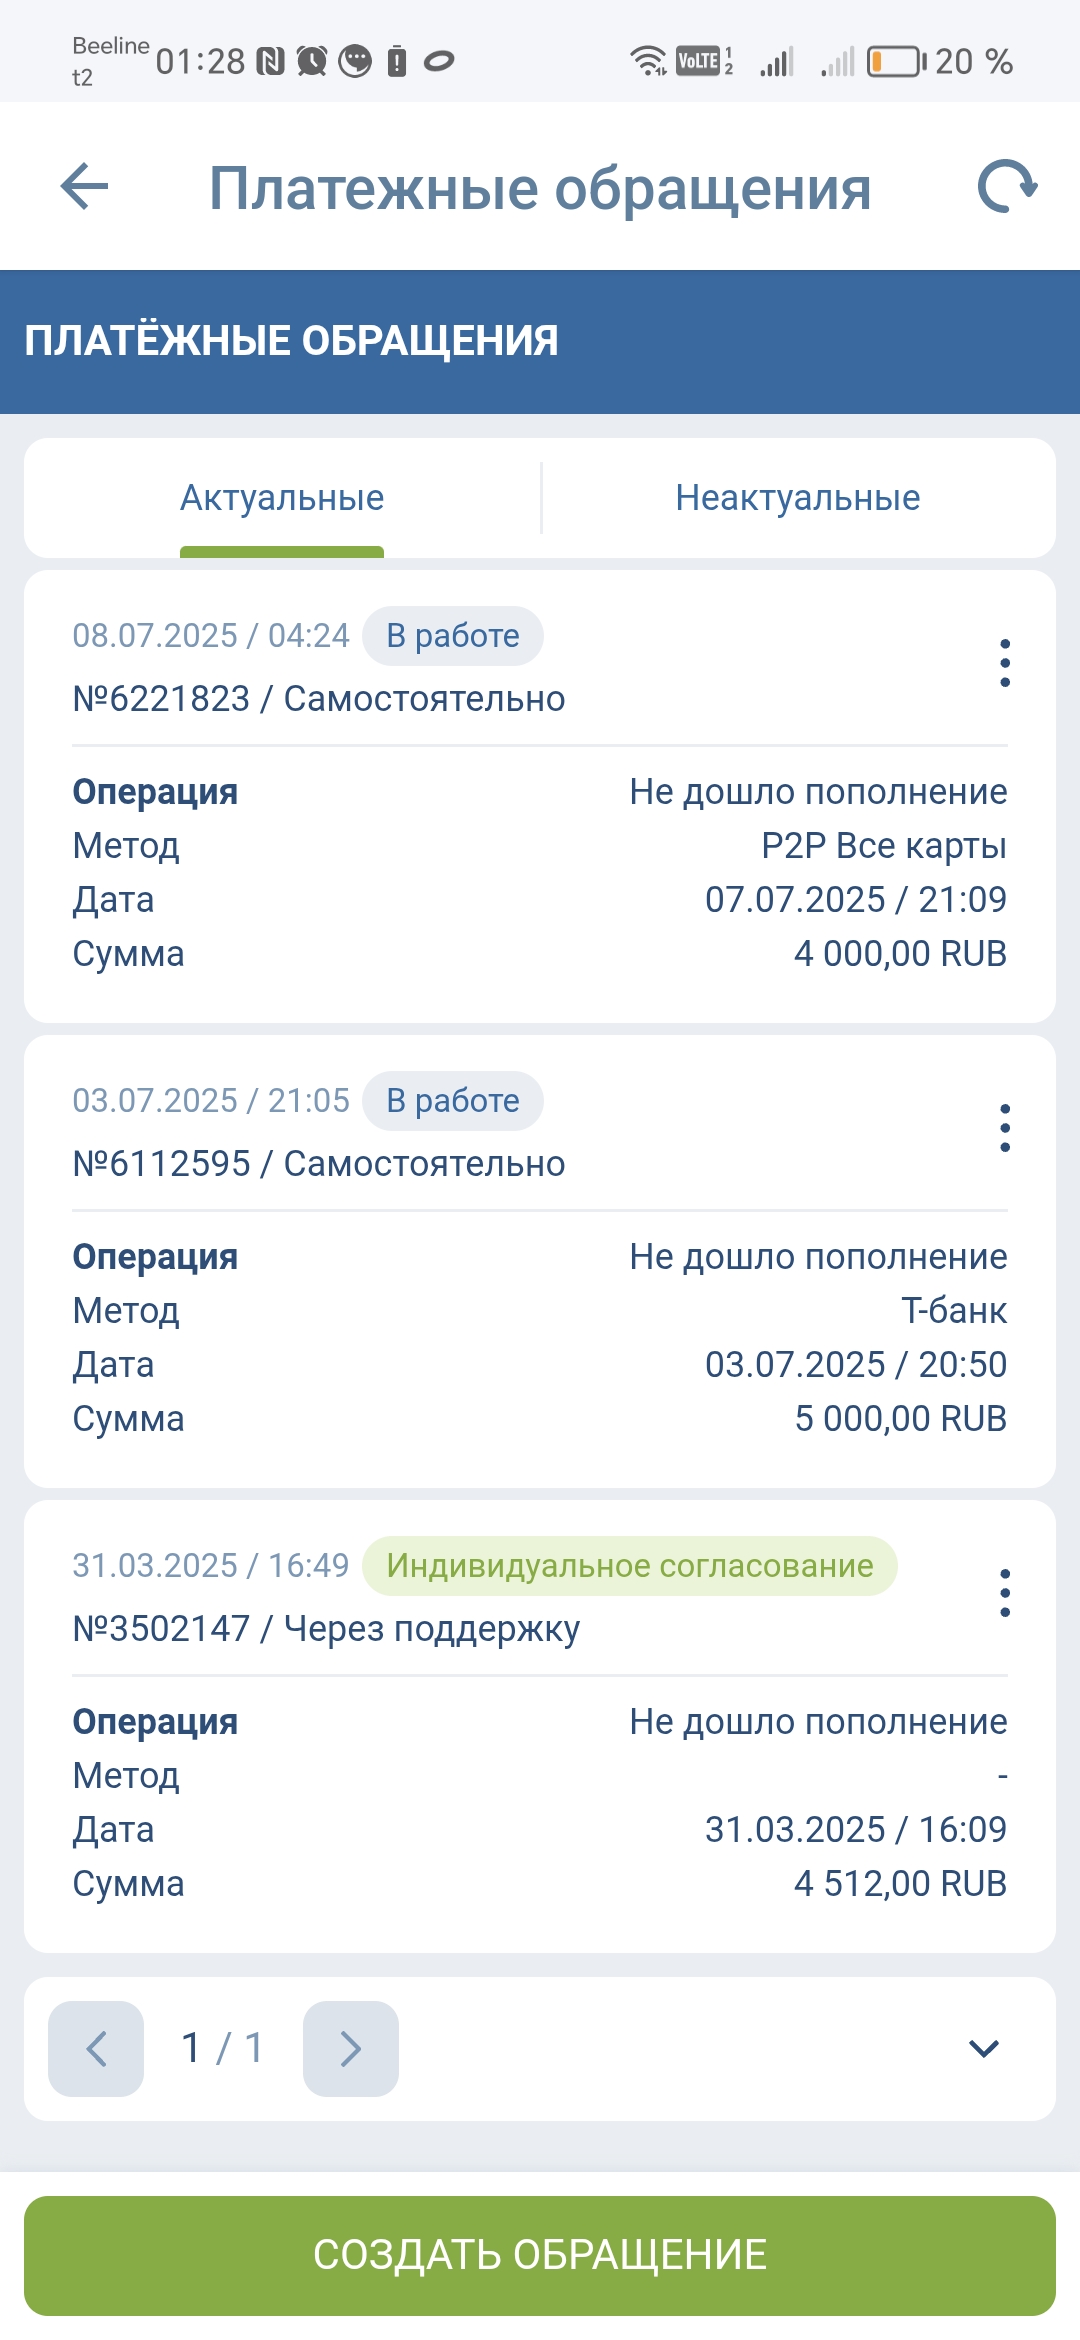Screen dimensions: 1080x2340
Task: Open options menu for request №6221823
Action: (x=1005, y=664)
